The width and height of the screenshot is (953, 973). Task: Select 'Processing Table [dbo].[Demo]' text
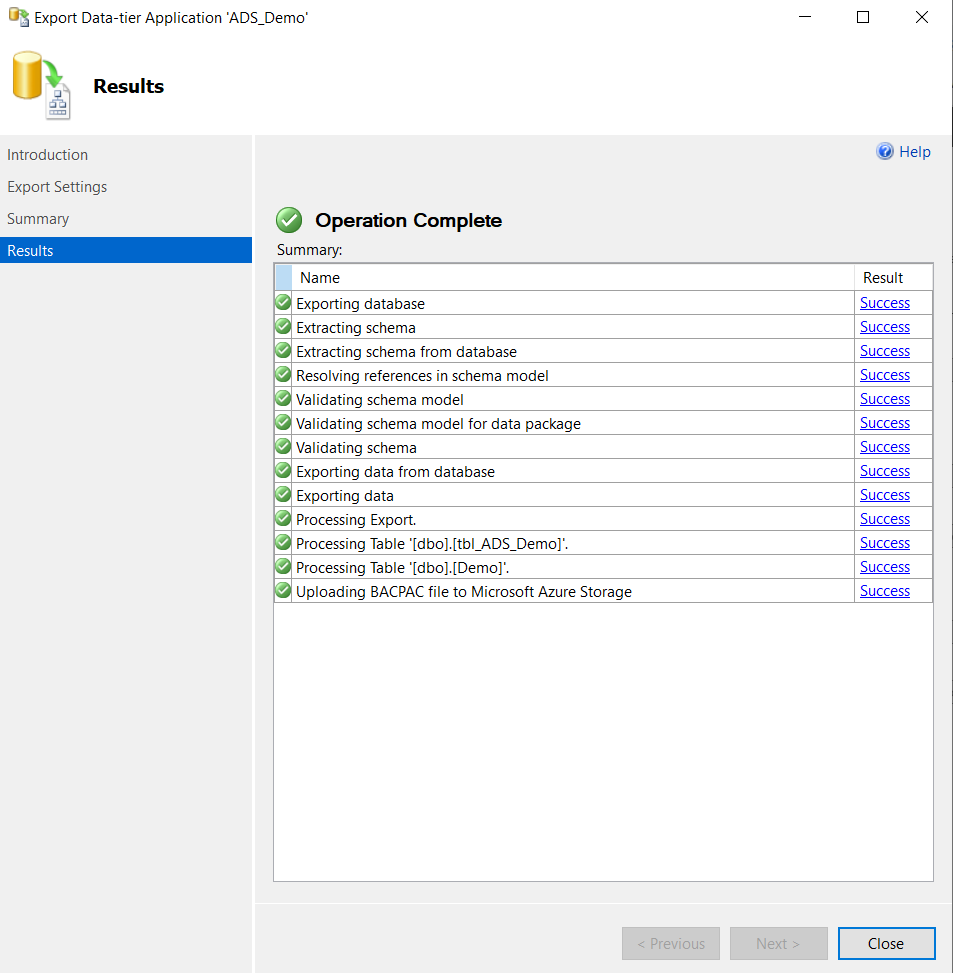(x=402, y=568)
